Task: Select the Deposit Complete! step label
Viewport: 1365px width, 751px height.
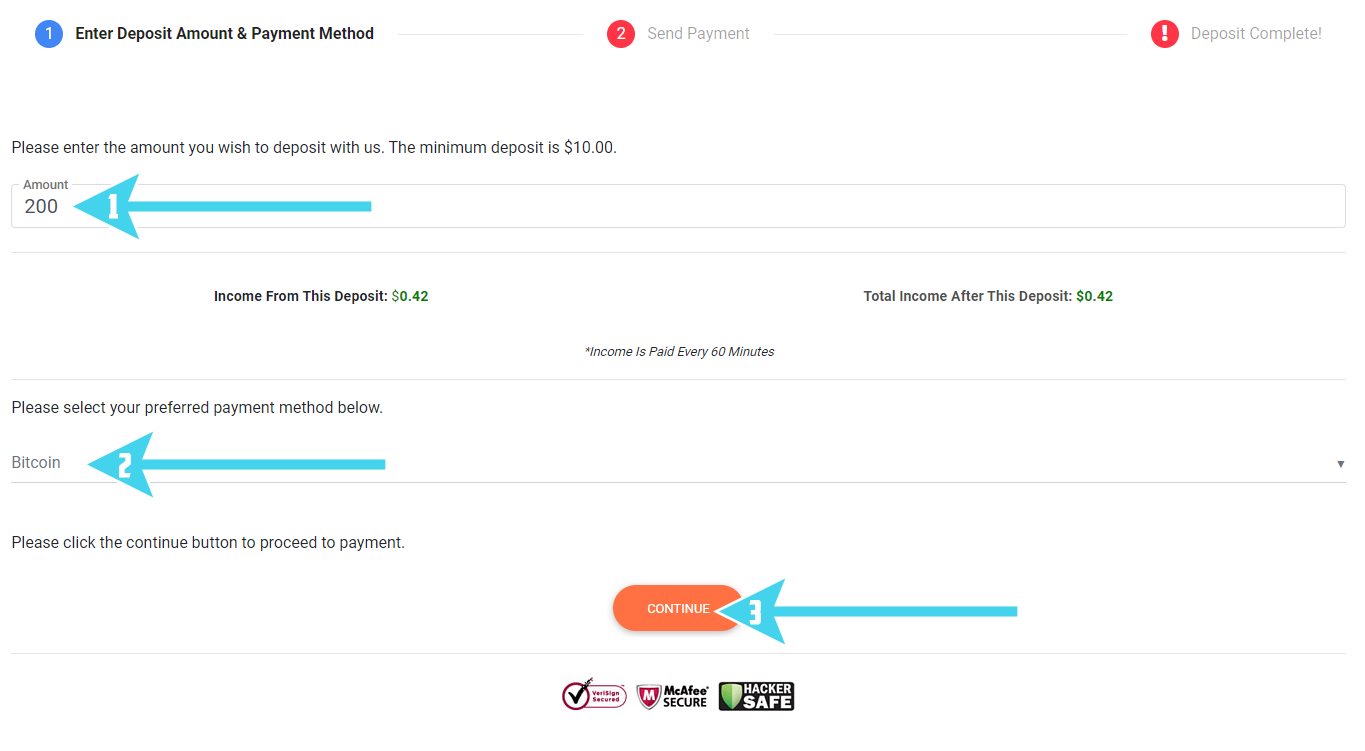Action: click(x=1256, y=34)
